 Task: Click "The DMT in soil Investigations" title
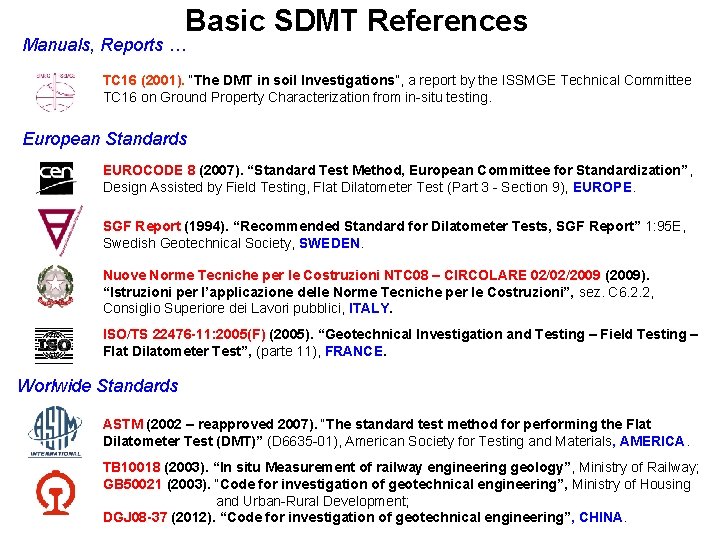pyautogui.click(x=294, y=80)
